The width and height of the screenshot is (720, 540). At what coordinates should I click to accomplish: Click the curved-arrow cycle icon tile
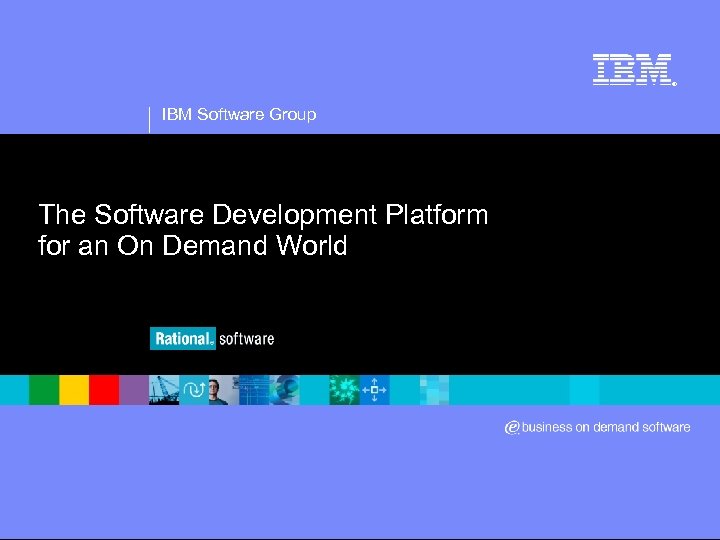[x=194, y=390]
